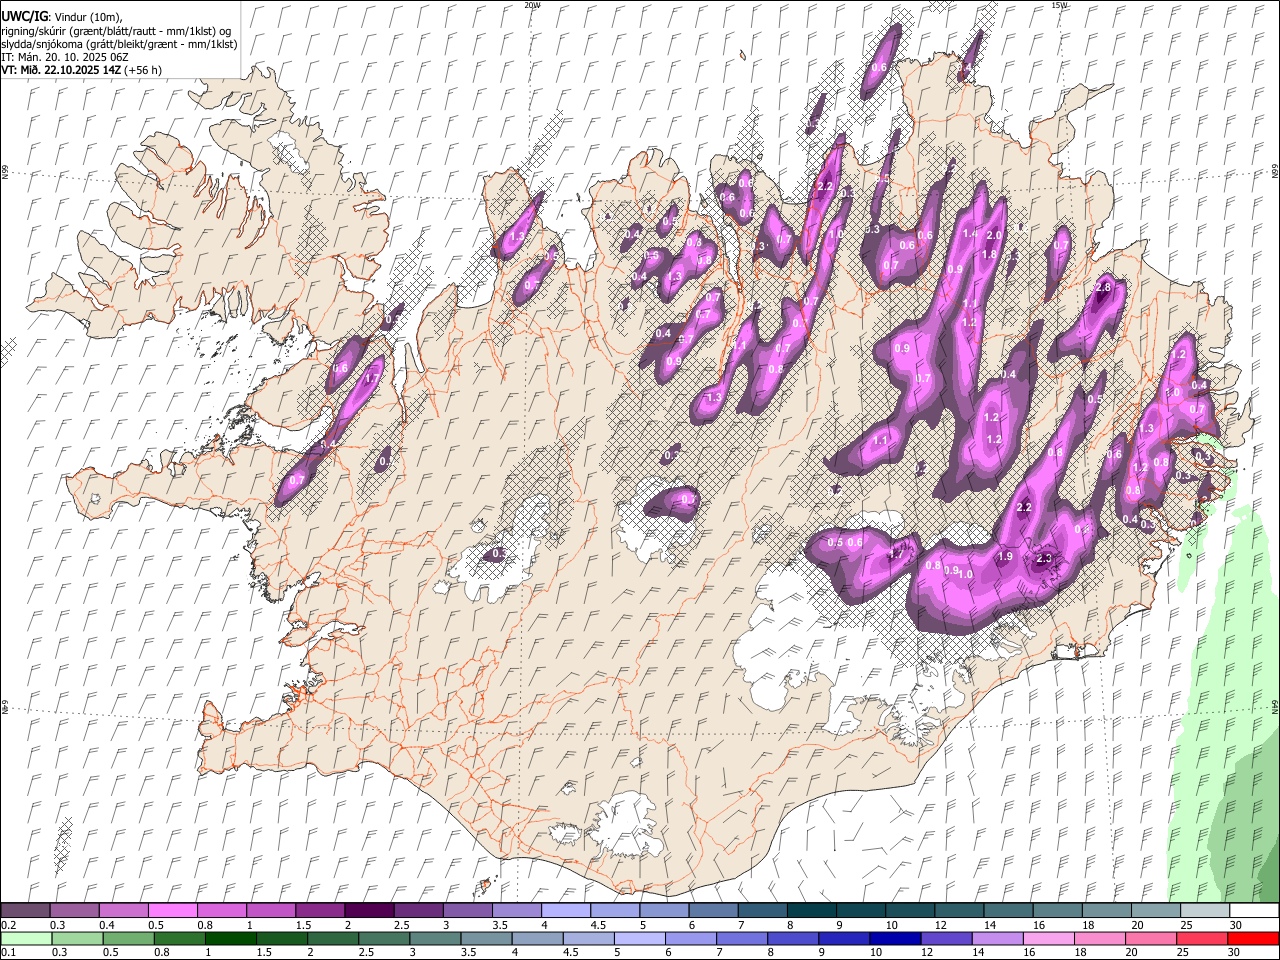Click the 'slydda/snjókoma' legend description line
1280x960 pixels.
(x=119, y=44)
